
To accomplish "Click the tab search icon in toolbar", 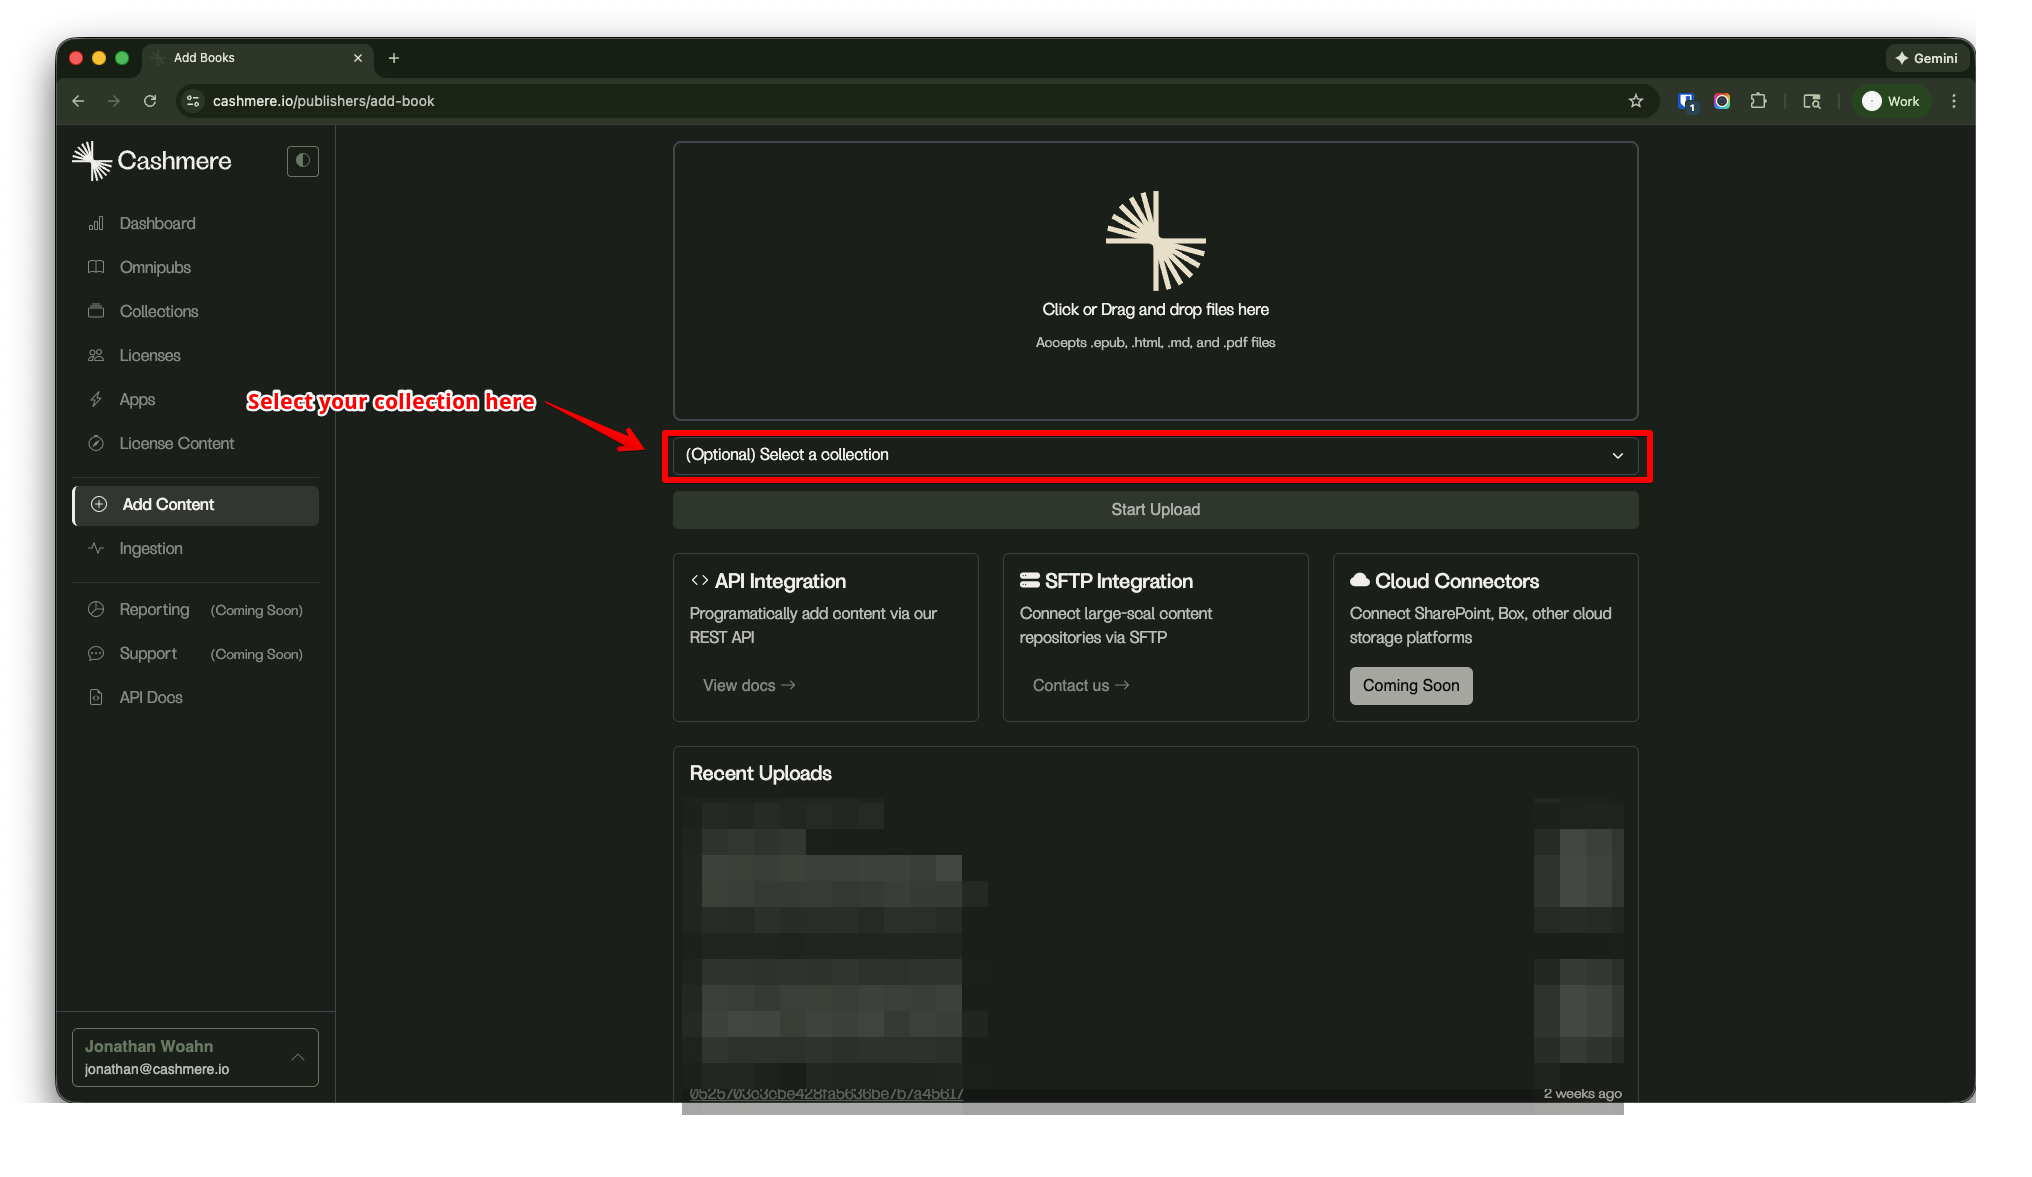I will [1812, 101].
